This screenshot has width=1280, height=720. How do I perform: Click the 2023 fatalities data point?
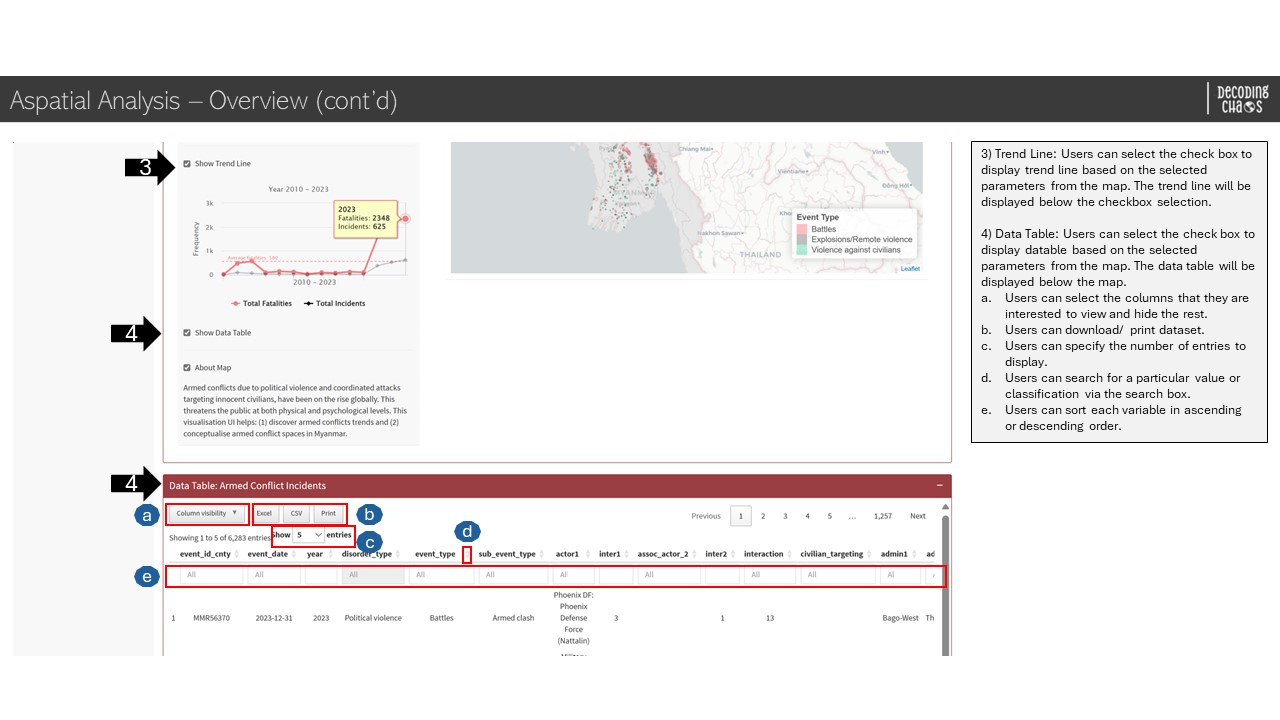[405, 218]
